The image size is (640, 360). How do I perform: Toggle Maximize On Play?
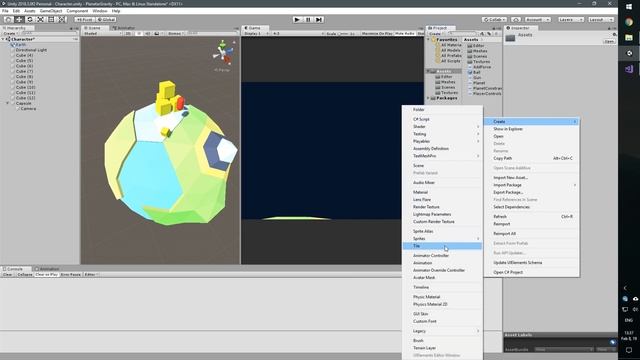377,33
